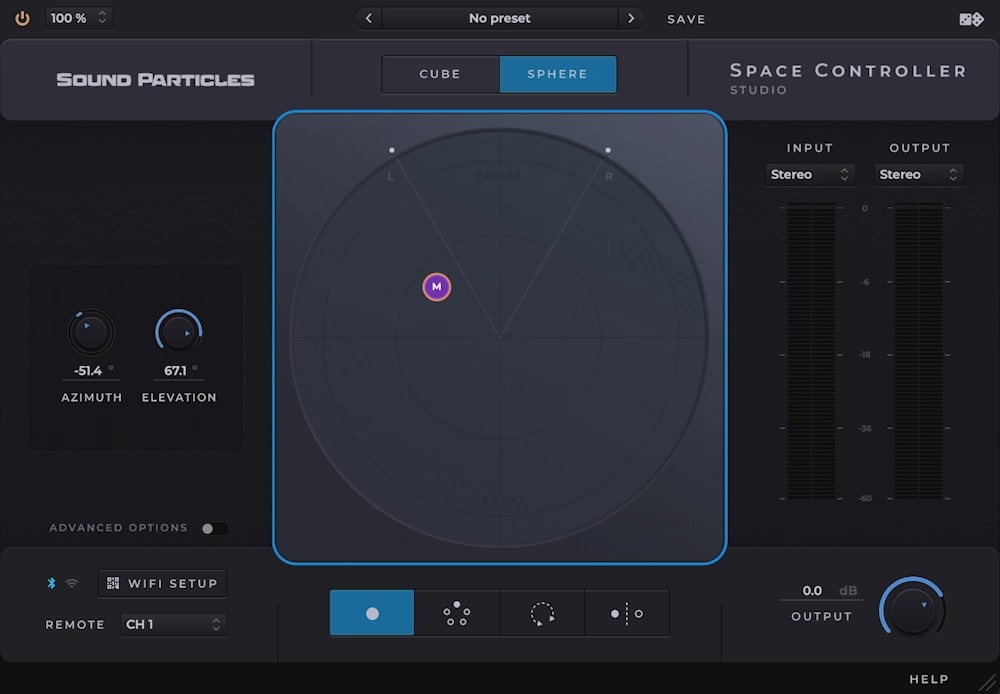This screenshot has height=694, width=1000.
Task: Go to the previous preset
Action: (369, 18)
